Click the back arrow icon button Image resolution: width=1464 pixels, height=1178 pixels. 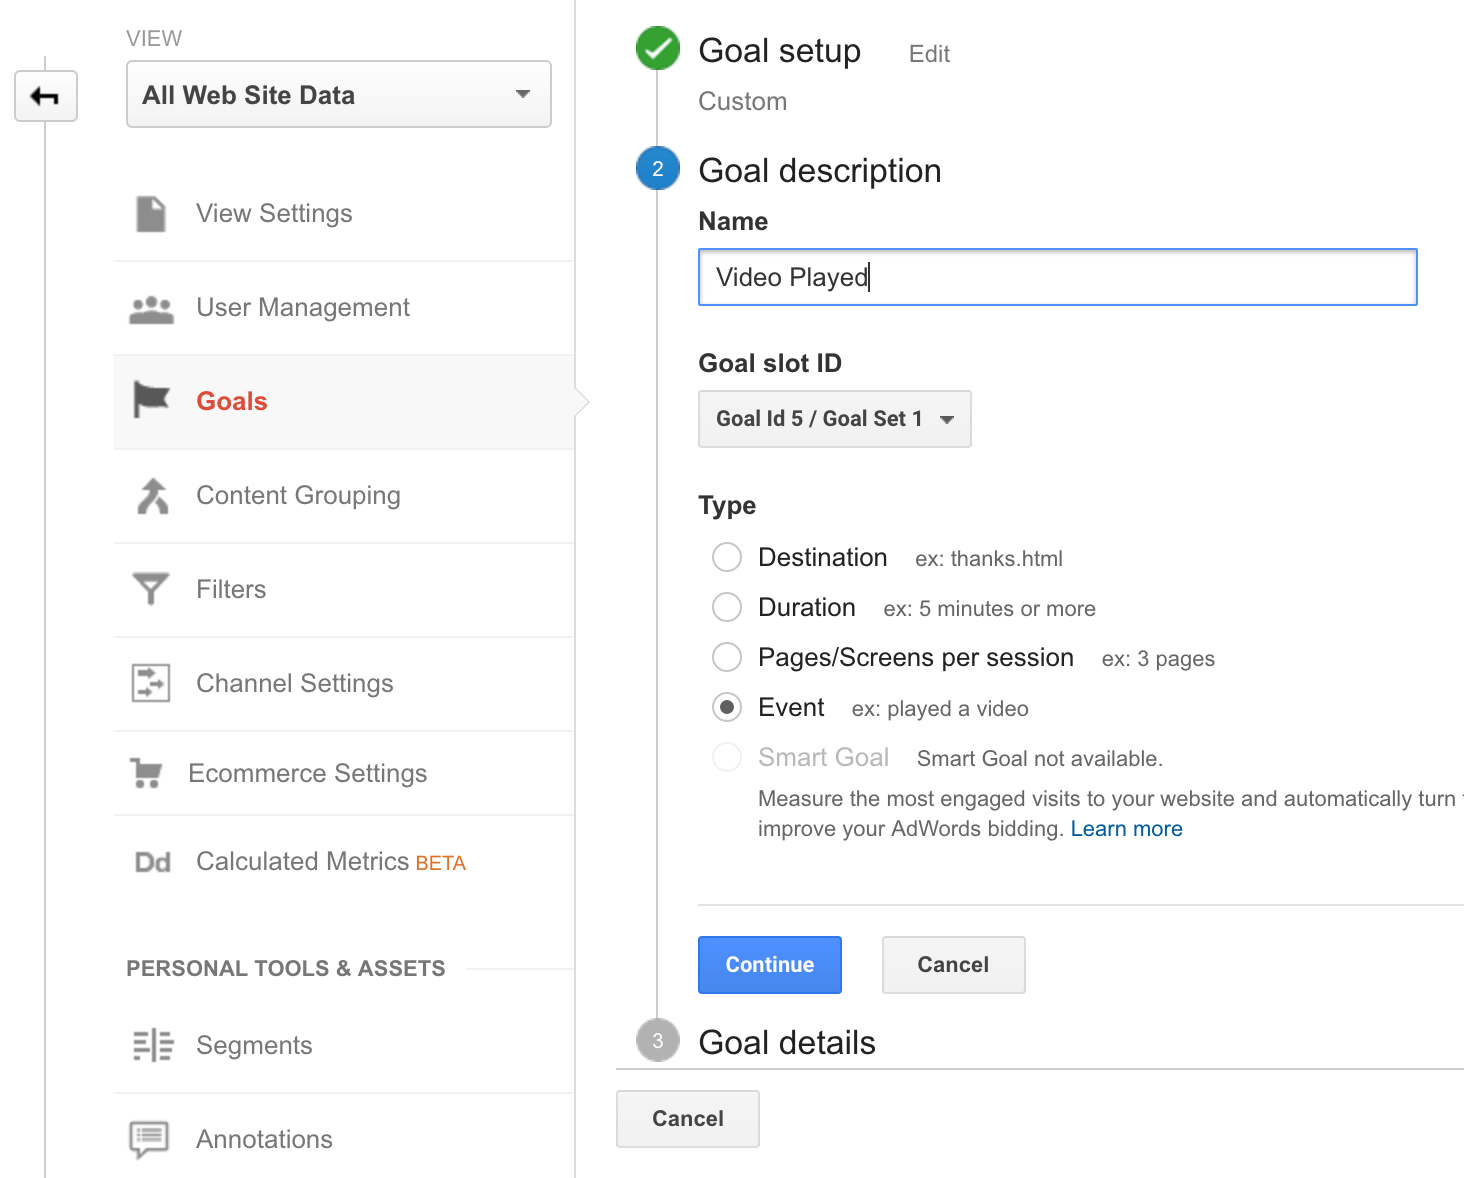click(x=46, y=97)
